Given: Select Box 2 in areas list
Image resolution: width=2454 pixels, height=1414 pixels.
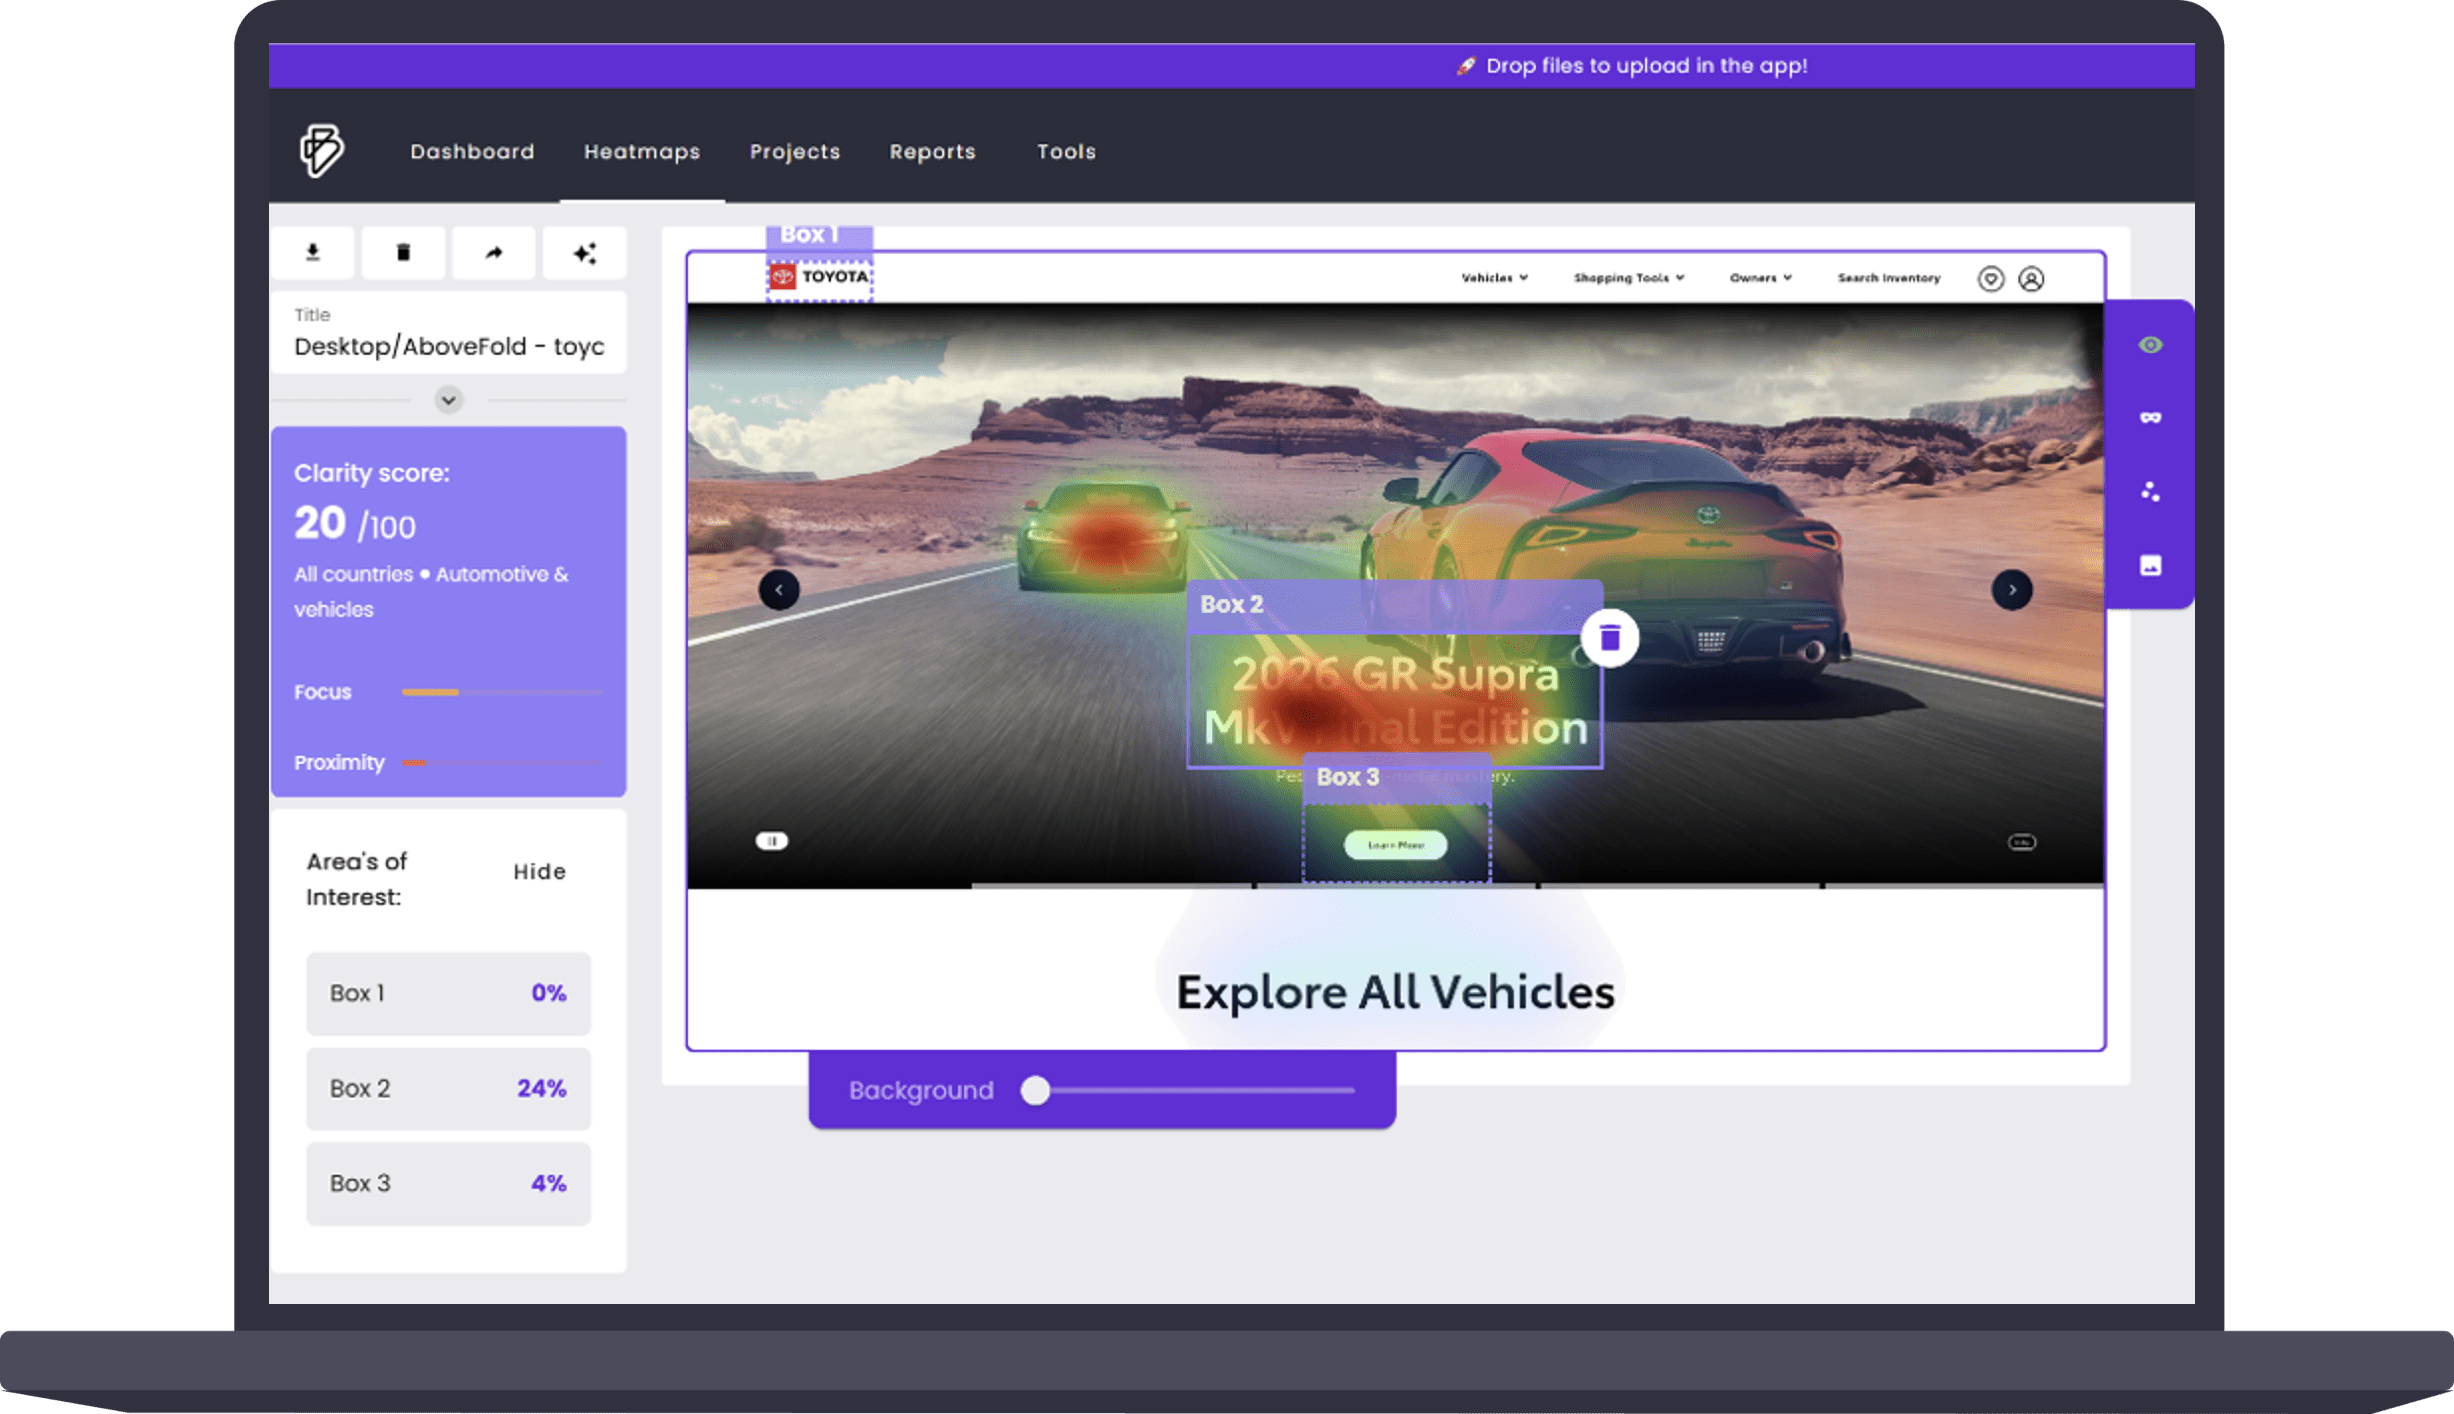Looking at the screenshot, I should 448,1088.
